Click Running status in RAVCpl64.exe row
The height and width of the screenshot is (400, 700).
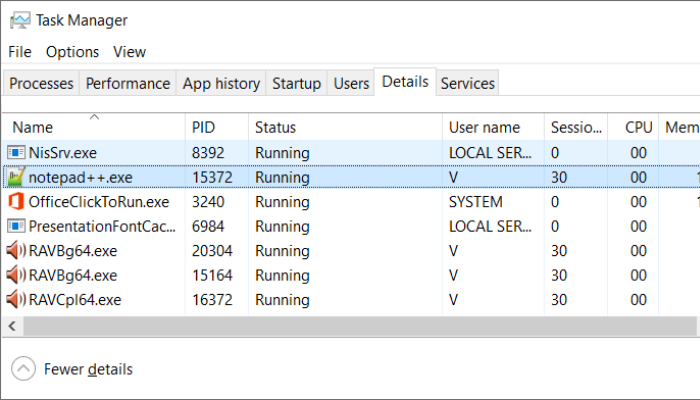282,300
